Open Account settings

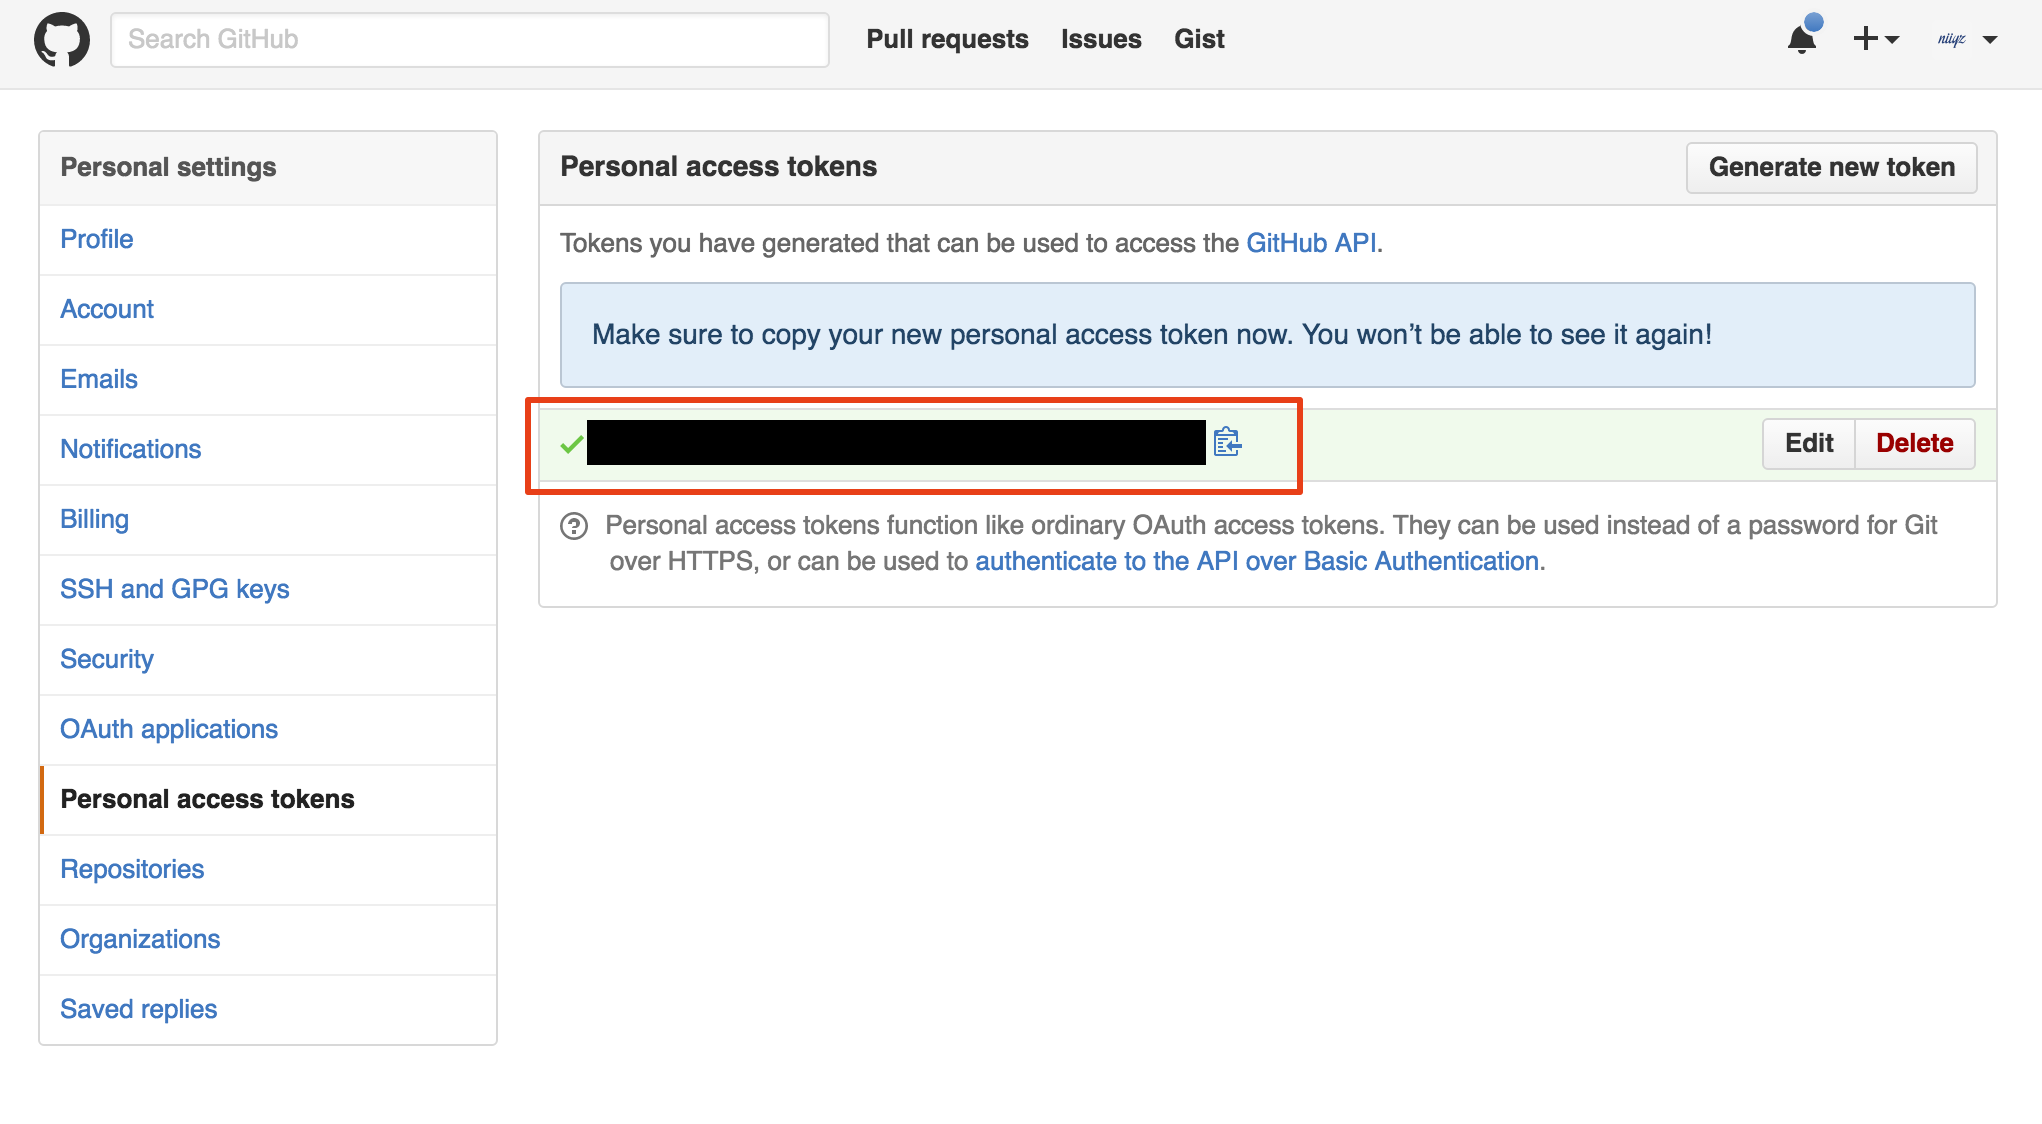268,310
